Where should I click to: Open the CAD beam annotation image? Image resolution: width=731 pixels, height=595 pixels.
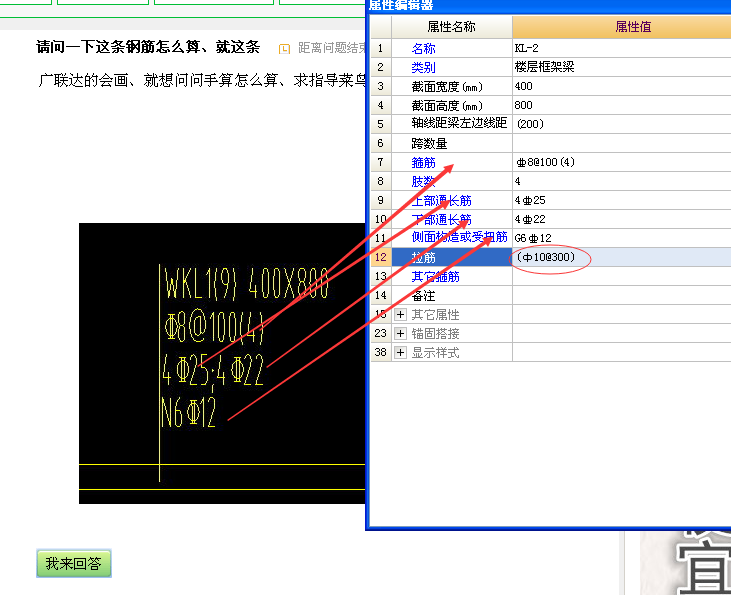[222, 363]
